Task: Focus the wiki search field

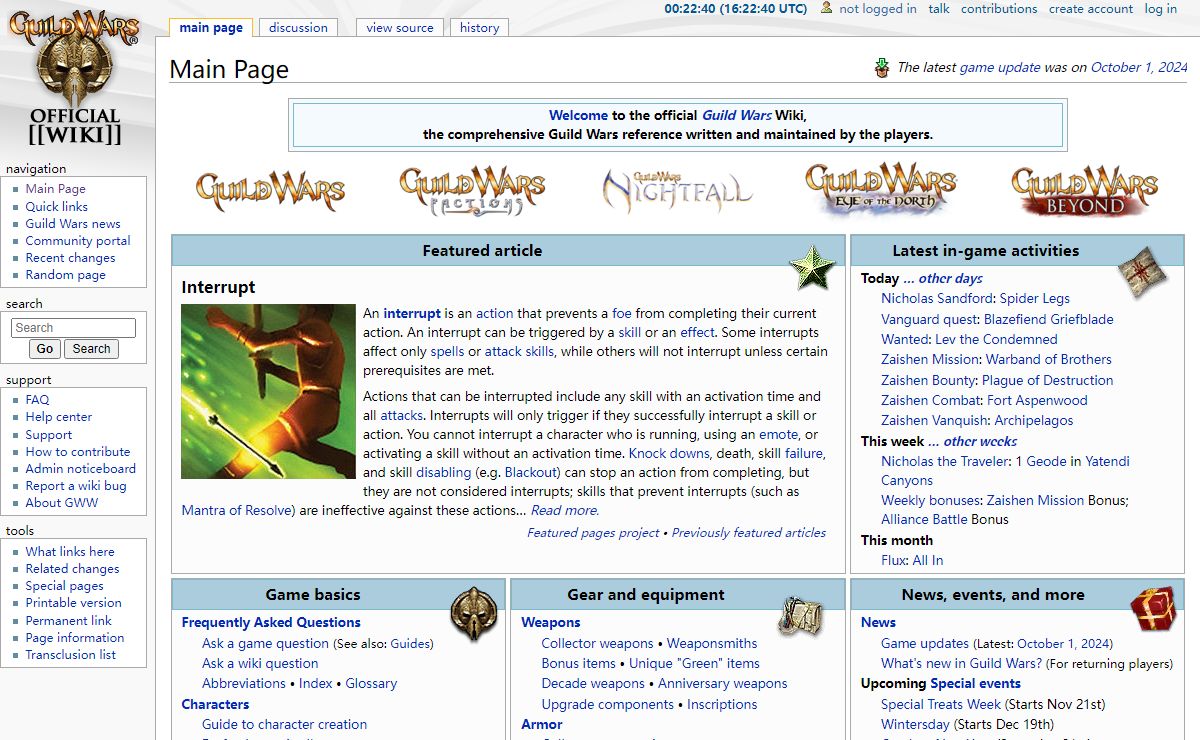Action: point(73,328)
